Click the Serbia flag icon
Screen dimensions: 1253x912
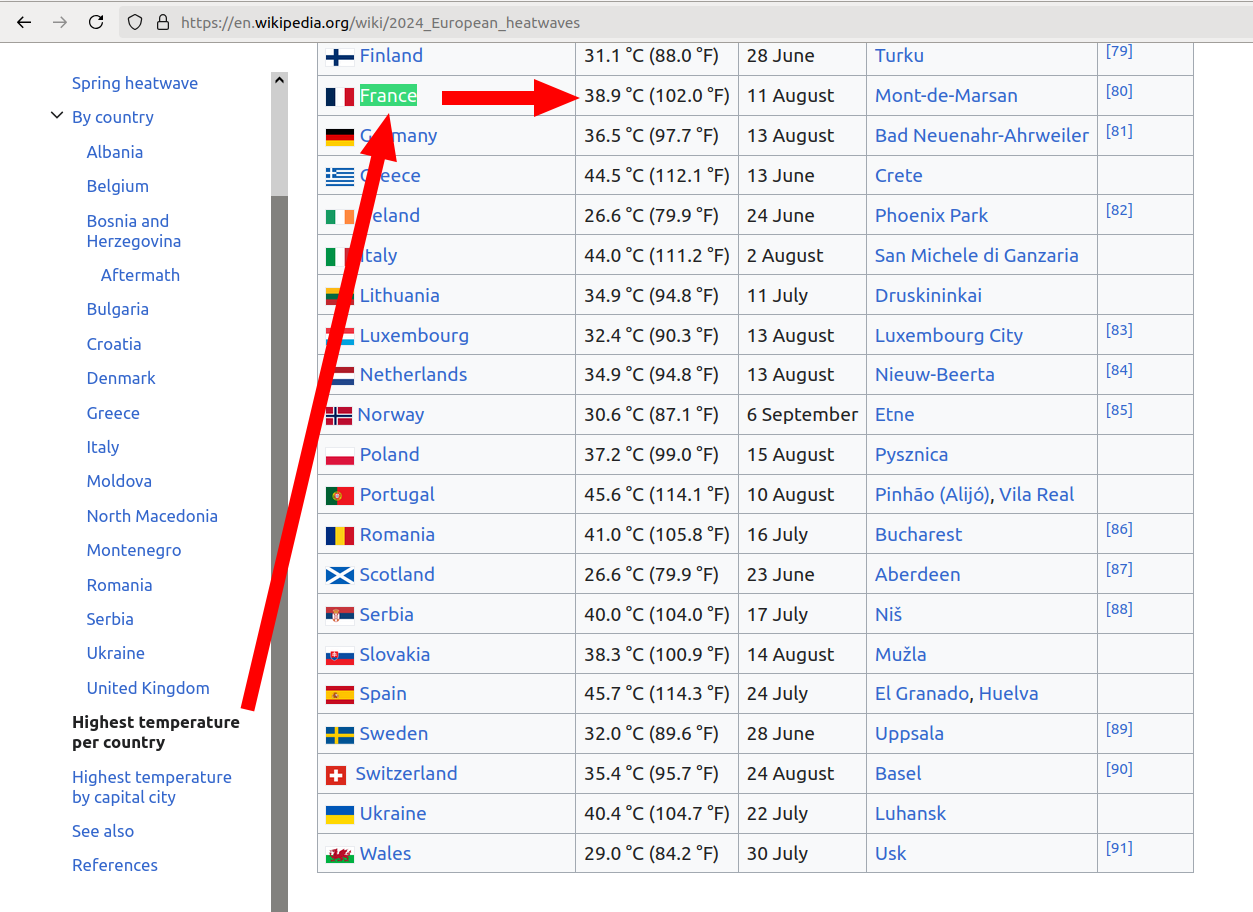coord(340,615)
